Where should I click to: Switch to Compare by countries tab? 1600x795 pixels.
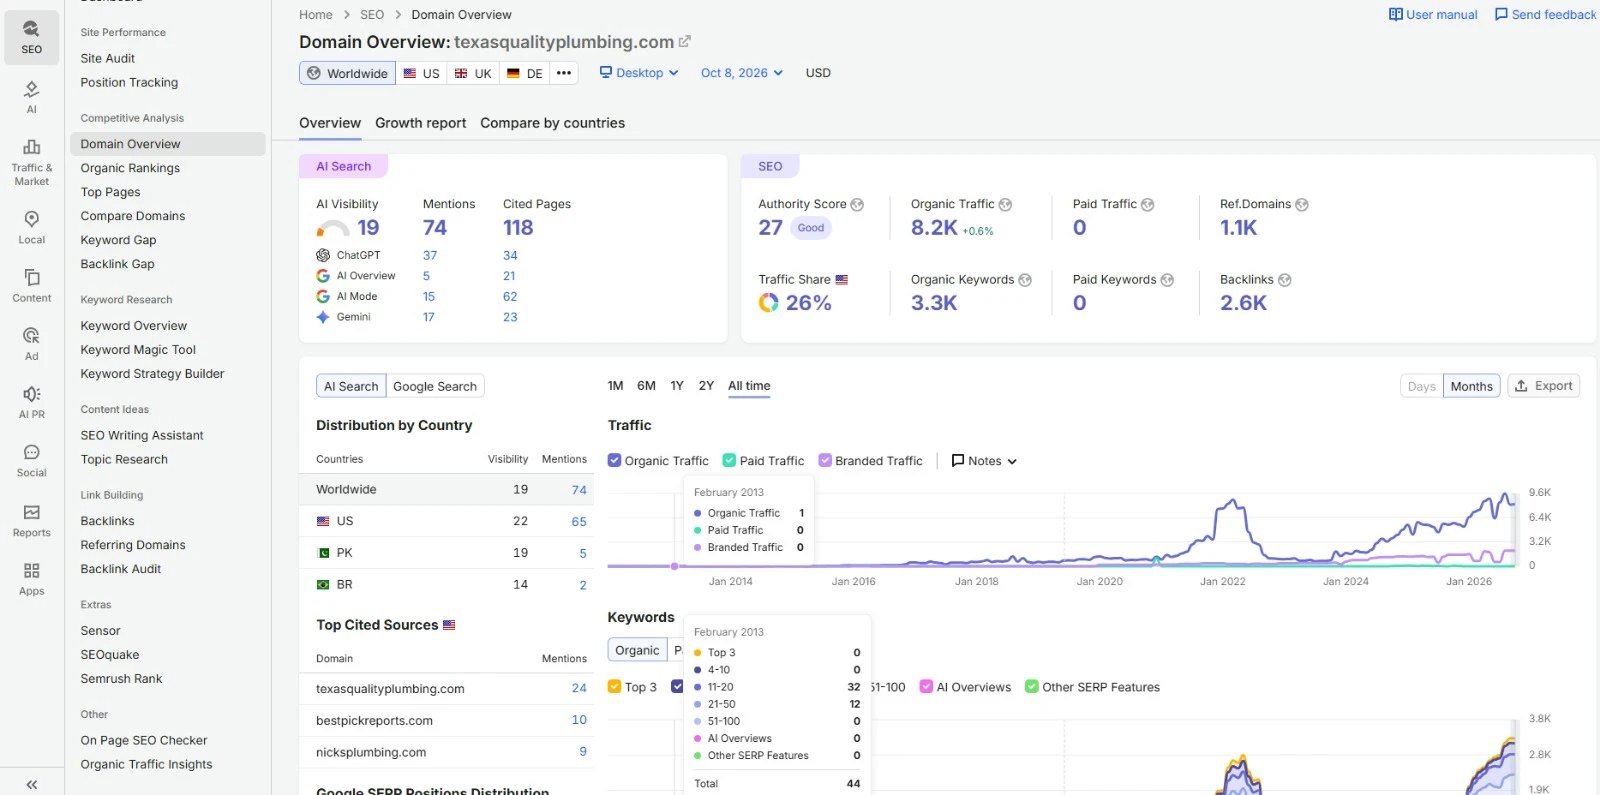pyautogui.click(x=552, y=123)
